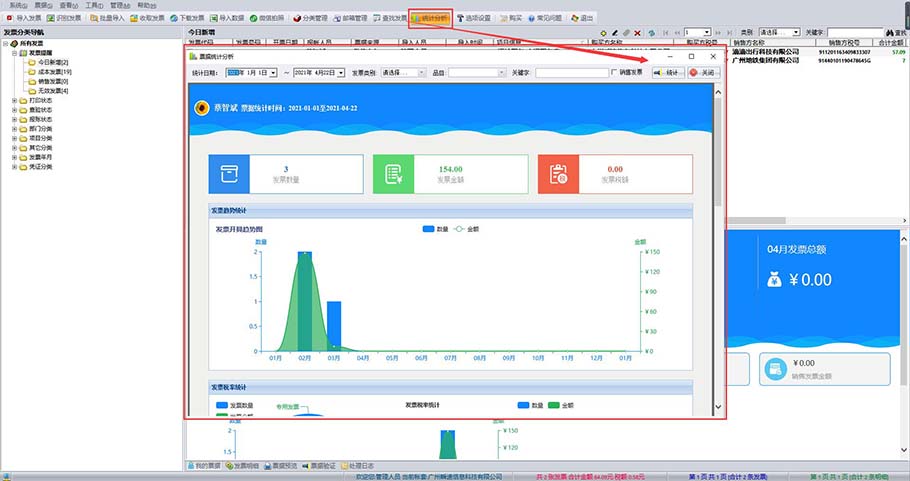Click the 统计 button
Viewport: 910px width, 481px height.
pyautogui.click(x=668, y=73)
